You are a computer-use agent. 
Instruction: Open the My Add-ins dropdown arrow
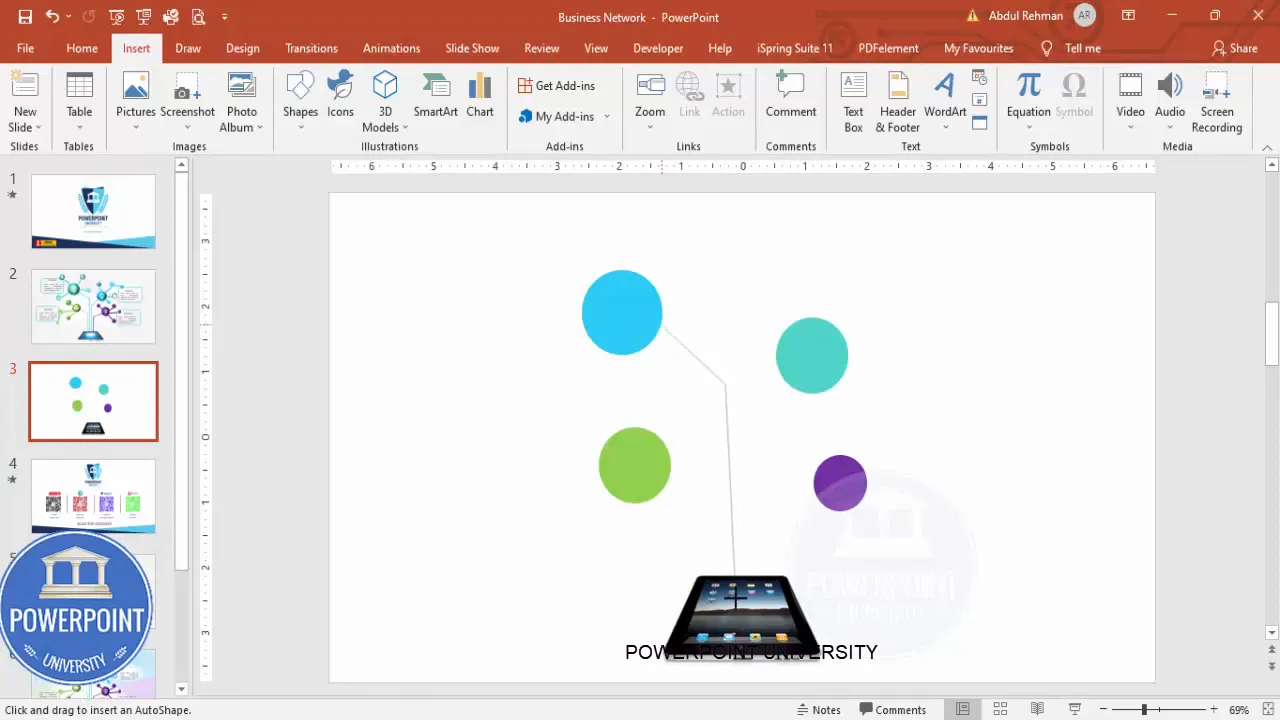[x=607, y=117]
